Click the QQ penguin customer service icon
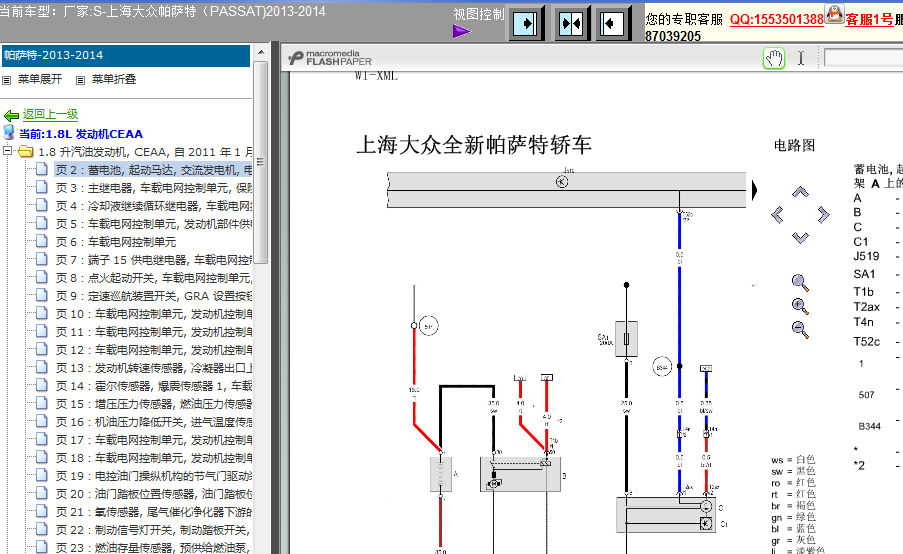 pos(834,14)
